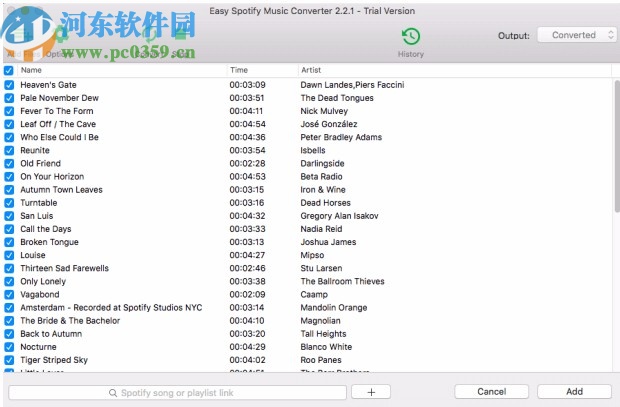Click the time 00:04:32 for San Luis
This screenshot has height=407, width=620.
point(247,216)
